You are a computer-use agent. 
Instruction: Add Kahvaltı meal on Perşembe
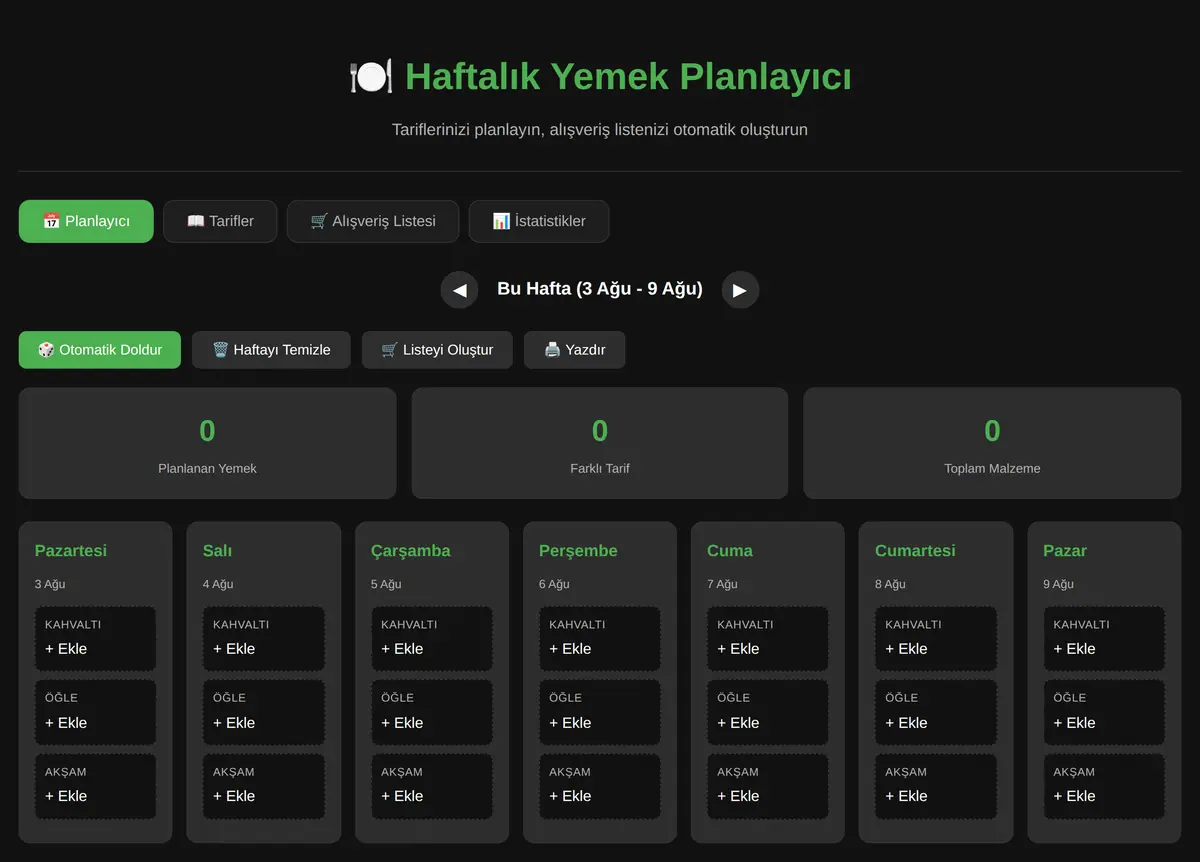(x=599, y=638)
